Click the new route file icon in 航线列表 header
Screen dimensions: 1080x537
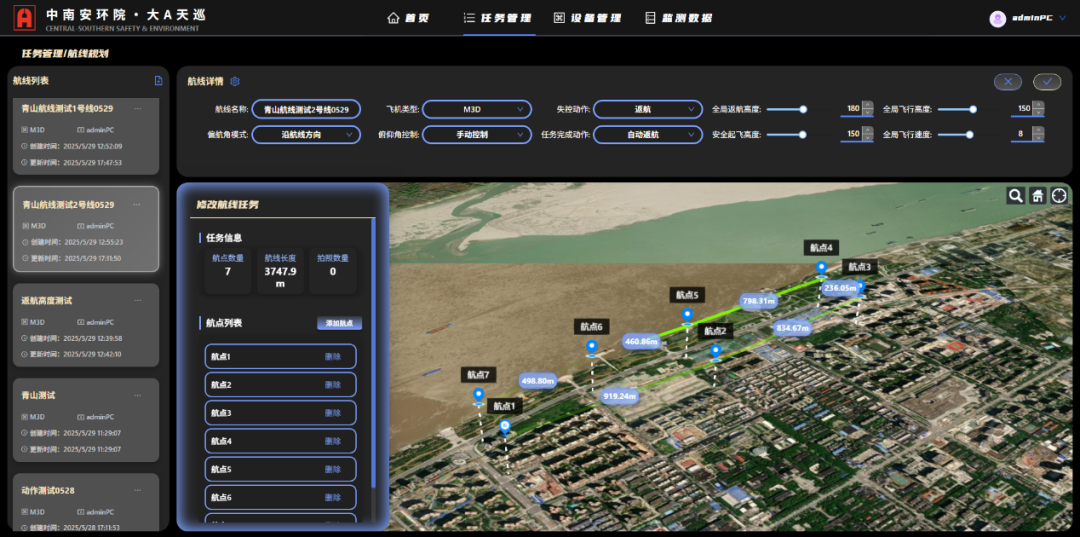click(158, 81)
